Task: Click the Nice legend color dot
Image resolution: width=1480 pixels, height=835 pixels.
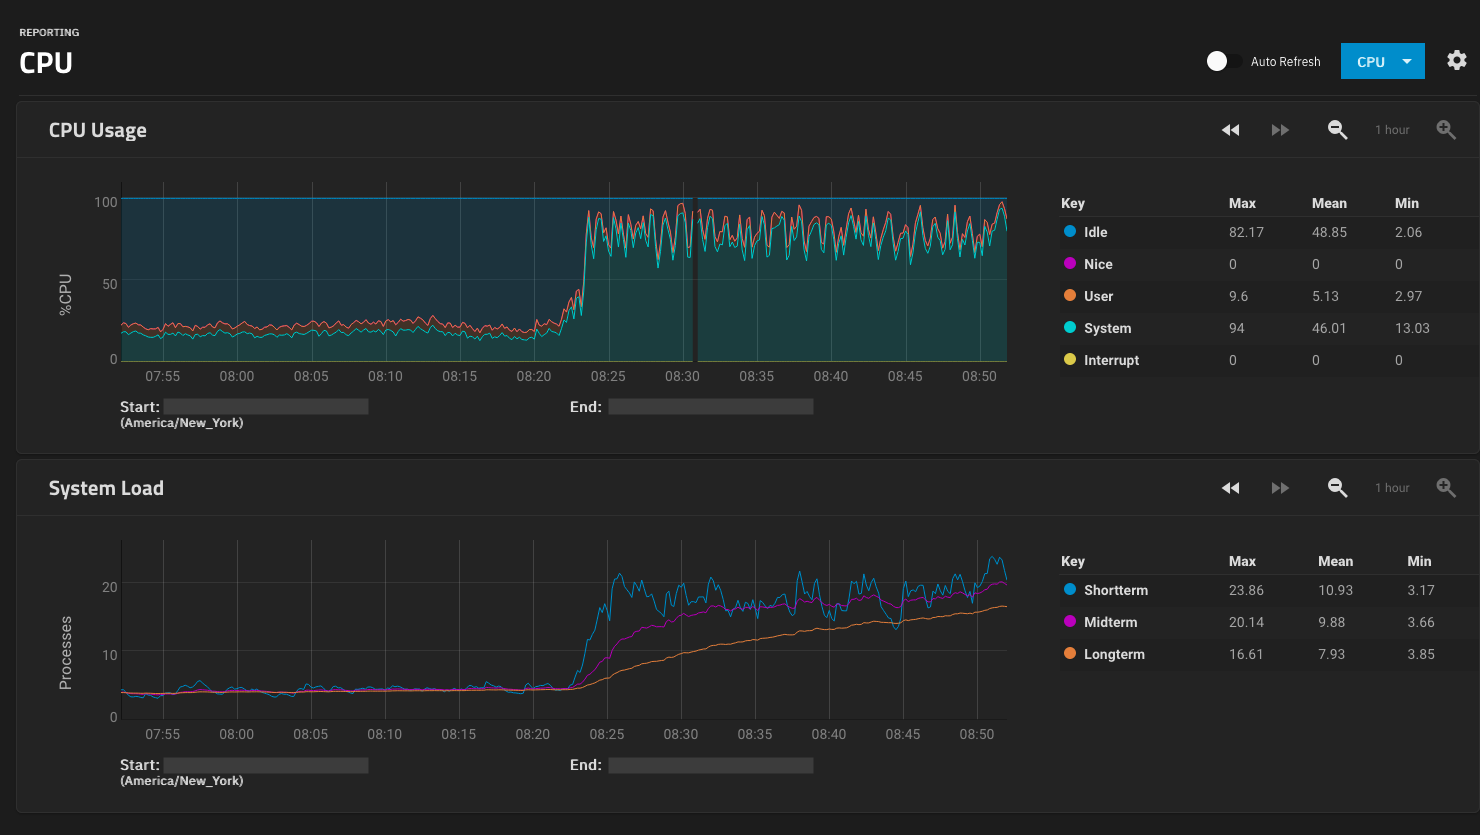Action: [x=1070, y=263]
